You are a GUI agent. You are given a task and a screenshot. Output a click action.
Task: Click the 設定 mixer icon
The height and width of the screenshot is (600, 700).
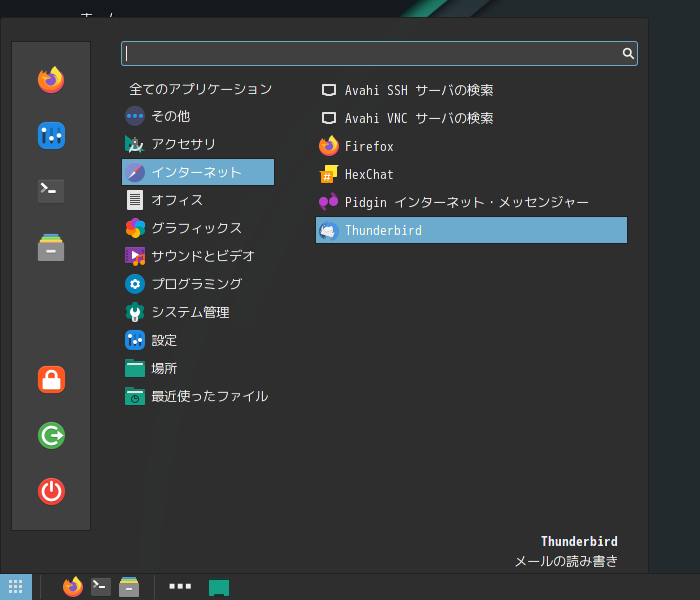point(135,340)
